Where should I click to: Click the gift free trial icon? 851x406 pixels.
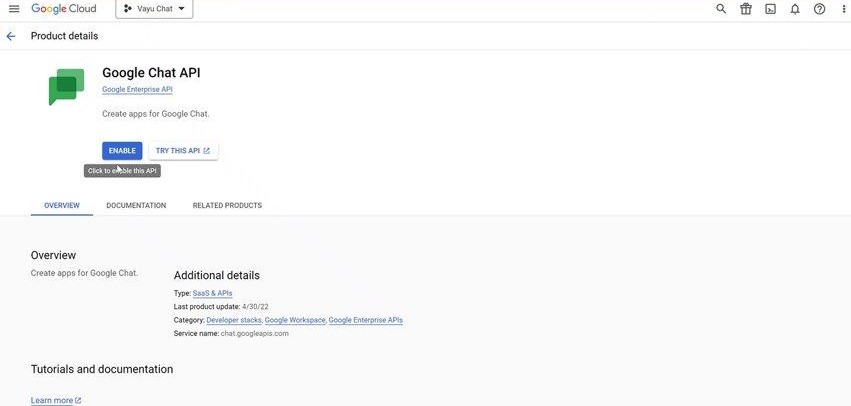point(746,9)
